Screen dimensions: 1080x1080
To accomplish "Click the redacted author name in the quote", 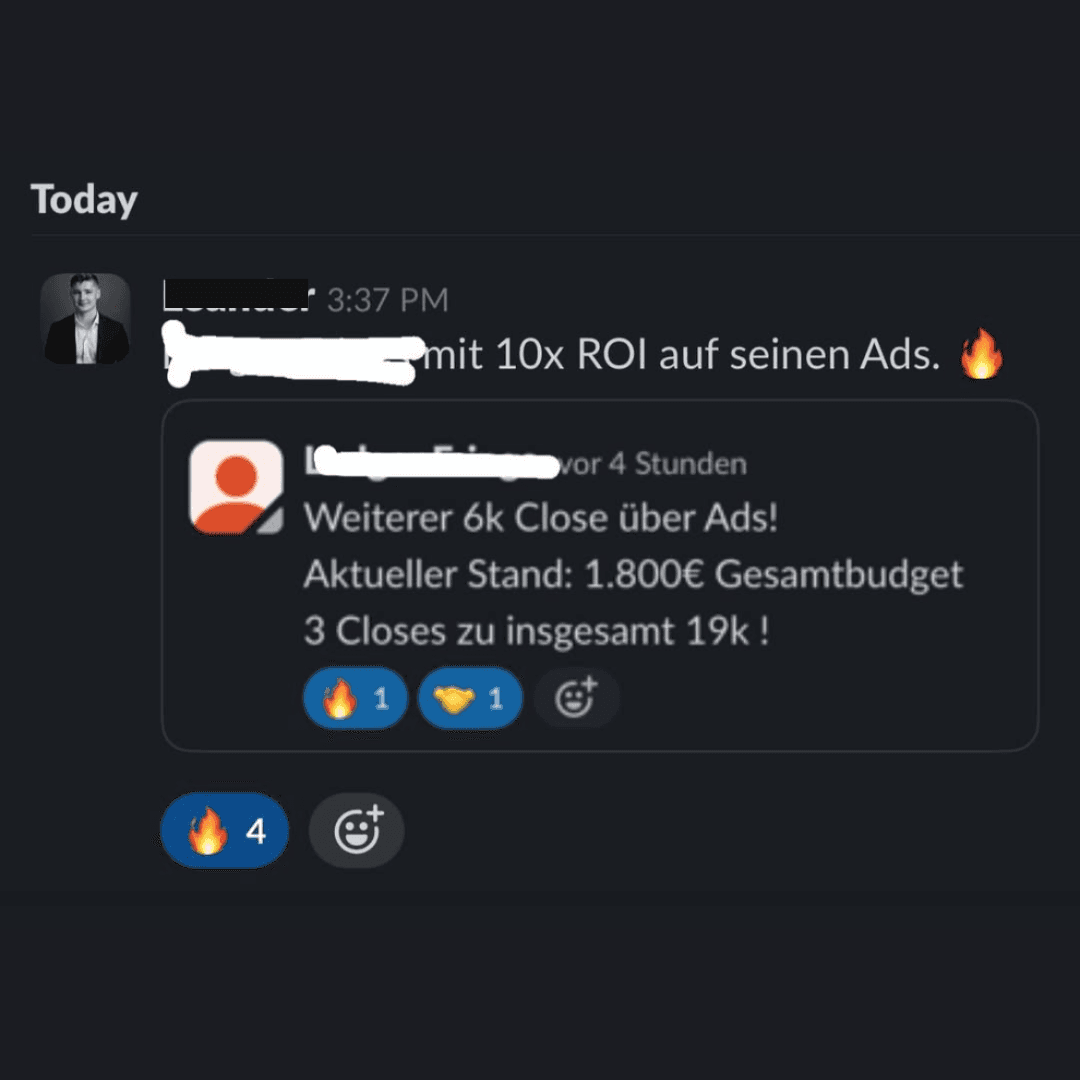I will pos(432,461).
